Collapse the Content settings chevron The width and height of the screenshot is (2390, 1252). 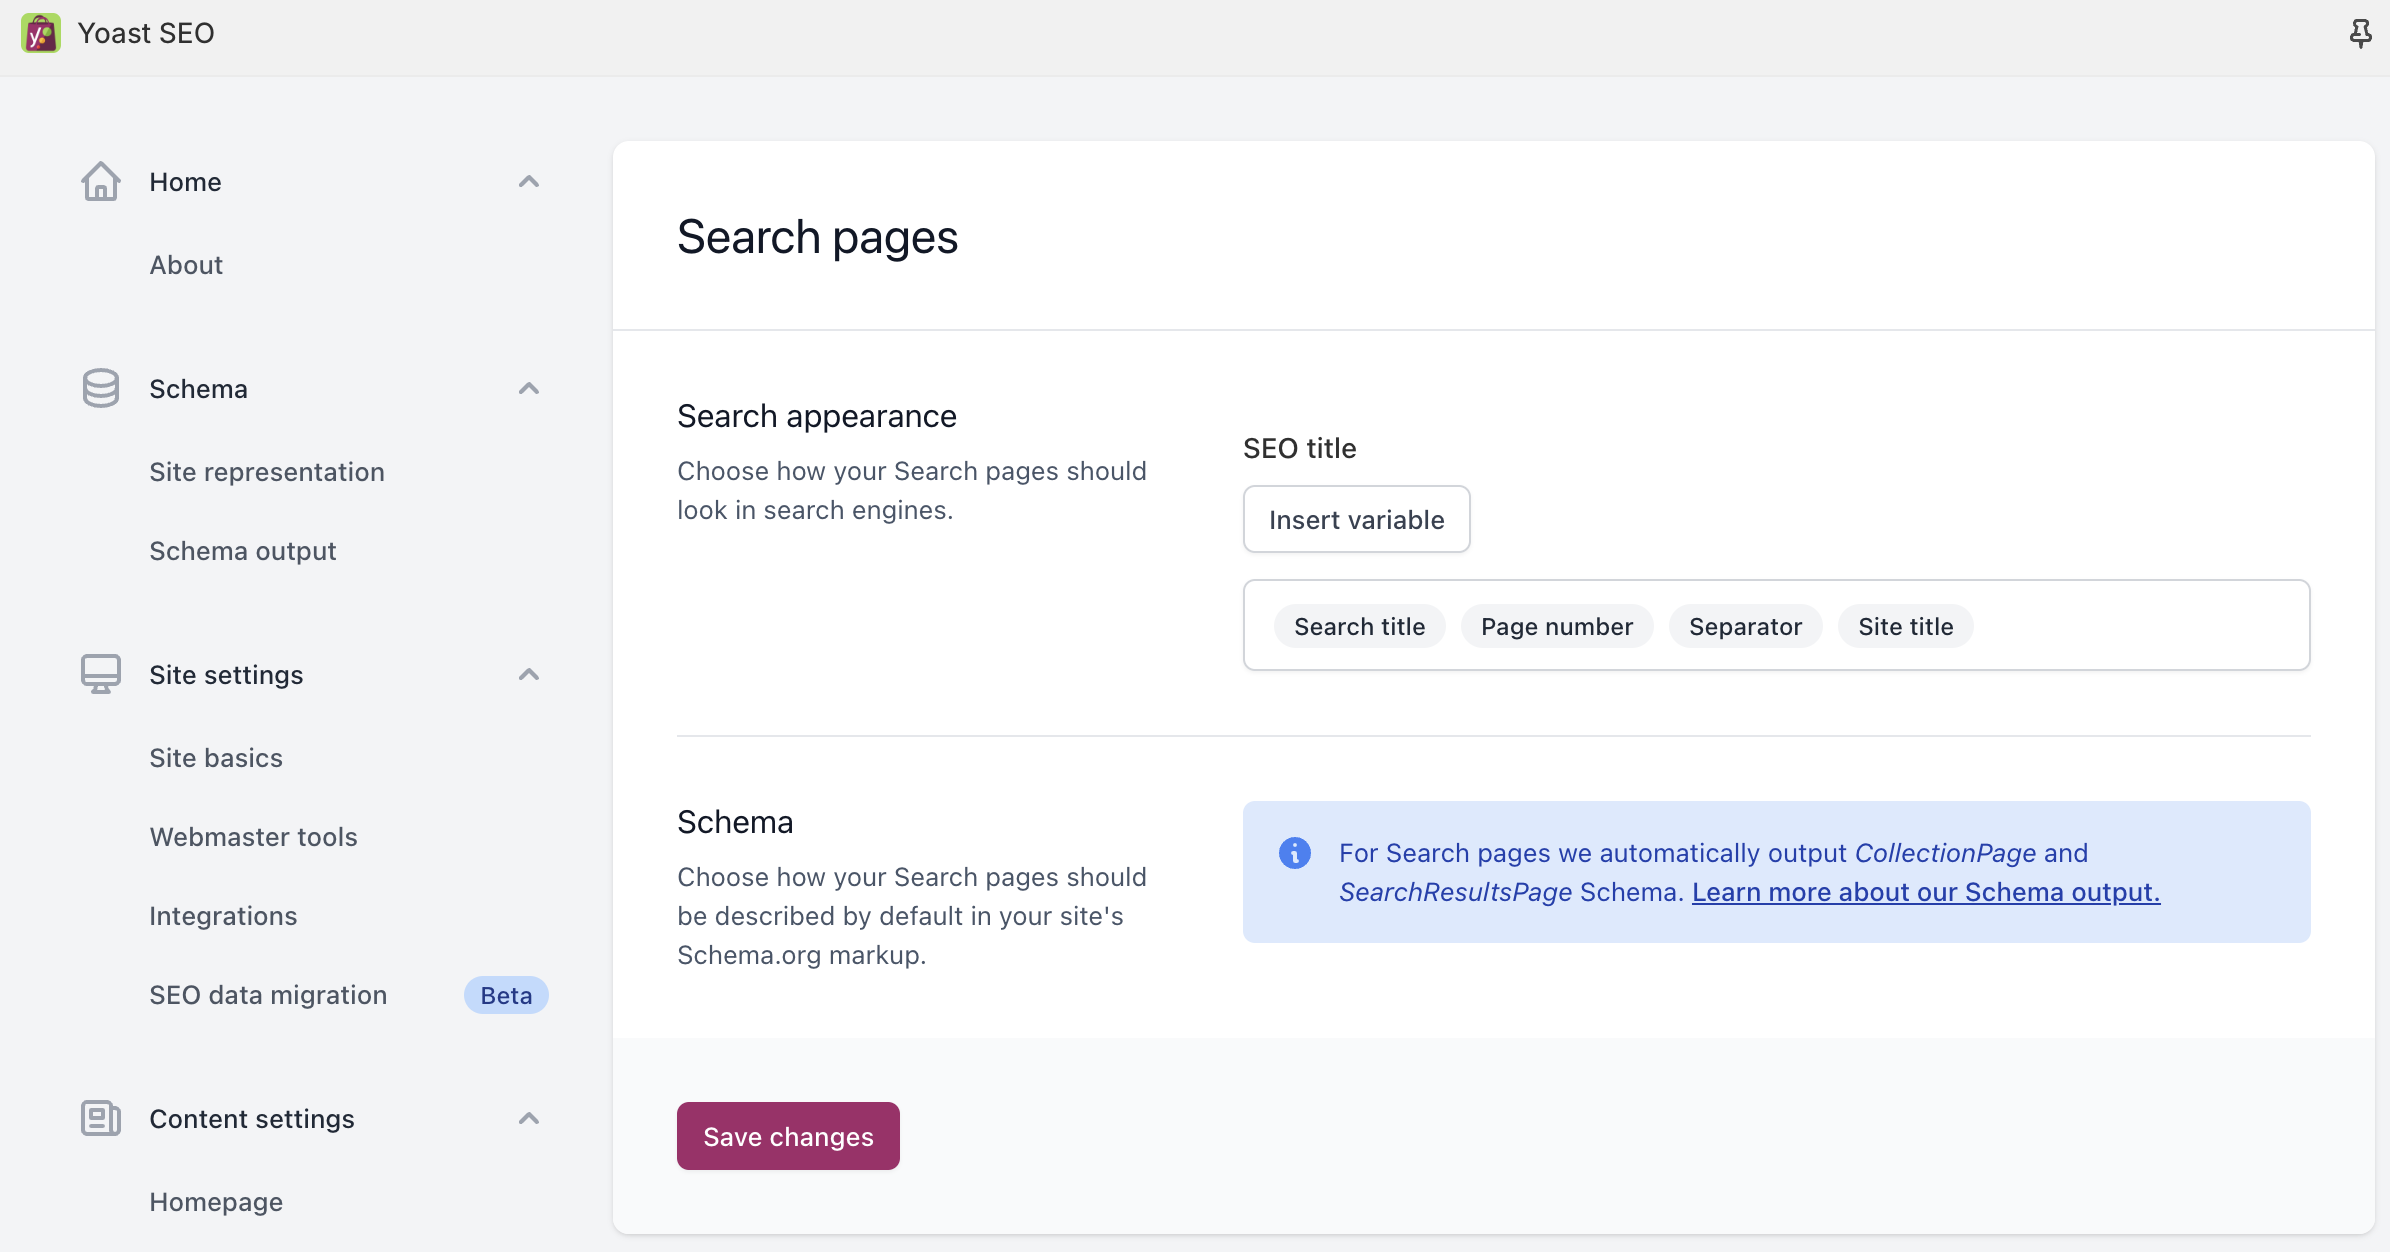pyautogui.click(x=529, y=1118)
